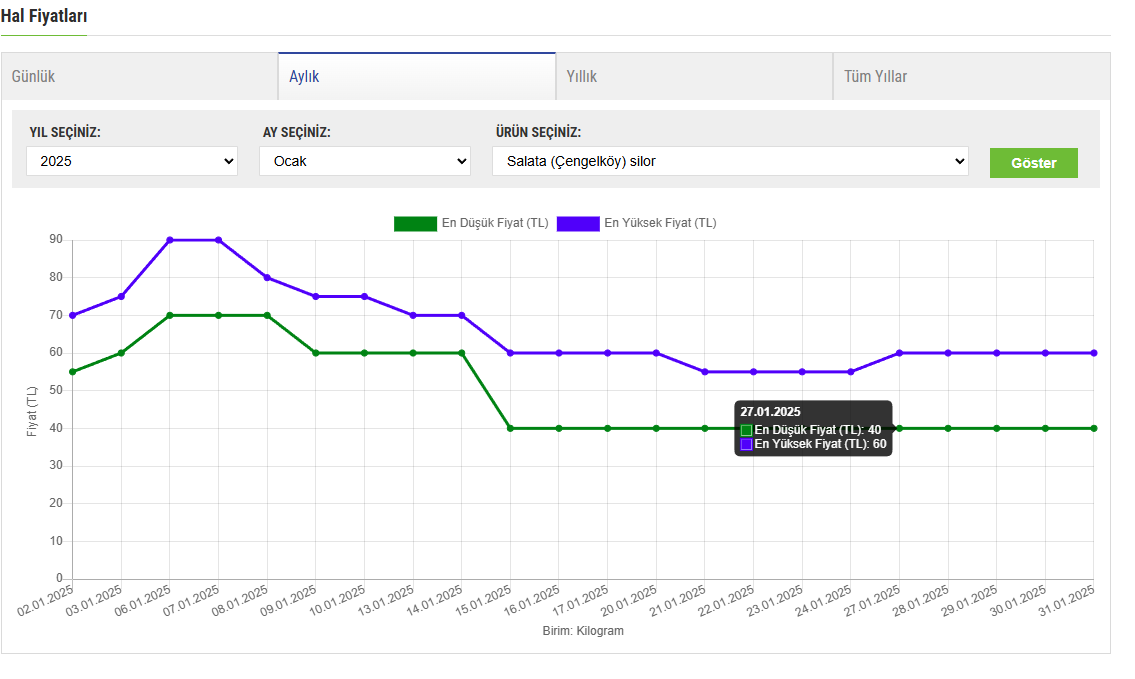Open the product dropdown Salata (Çengelköy) silor
Viewport: 1135px width, 679px height.
(730, 161)
